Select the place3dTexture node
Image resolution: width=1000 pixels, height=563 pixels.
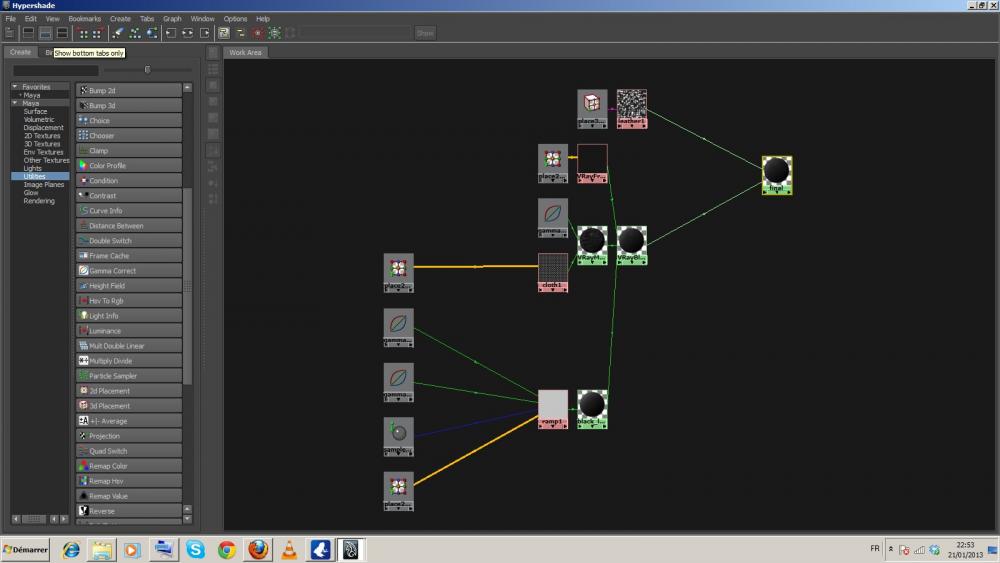[592, 109]
